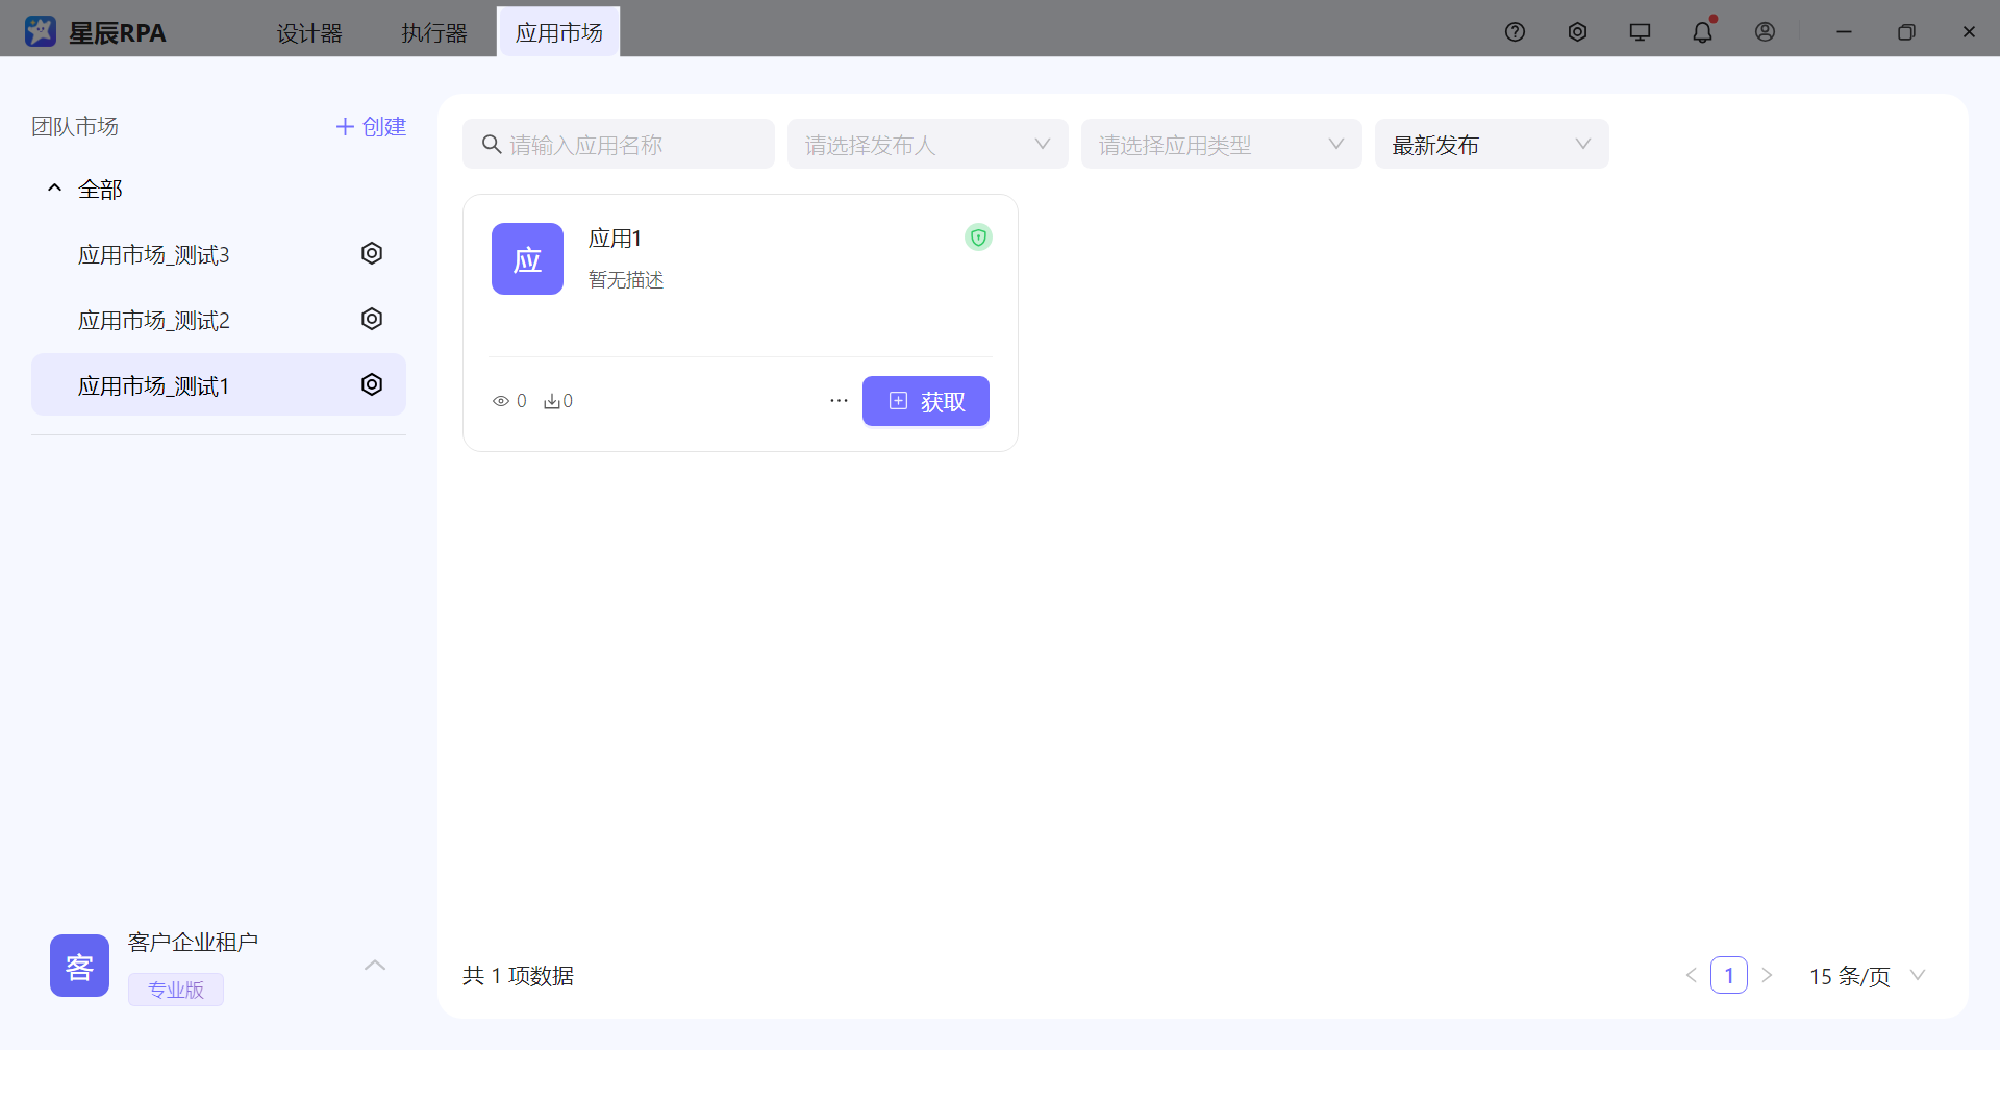Click the monitor icon in the title bar

click(1639, 32)
